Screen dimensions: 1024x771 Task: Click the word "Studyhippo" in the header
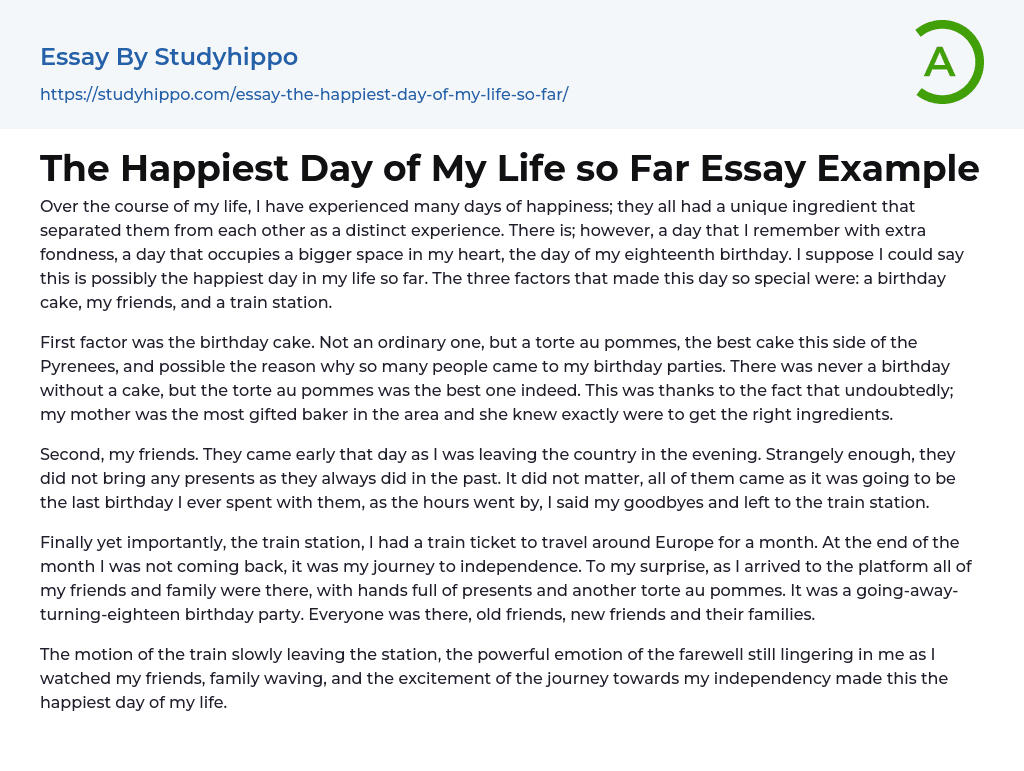(226, 57)
